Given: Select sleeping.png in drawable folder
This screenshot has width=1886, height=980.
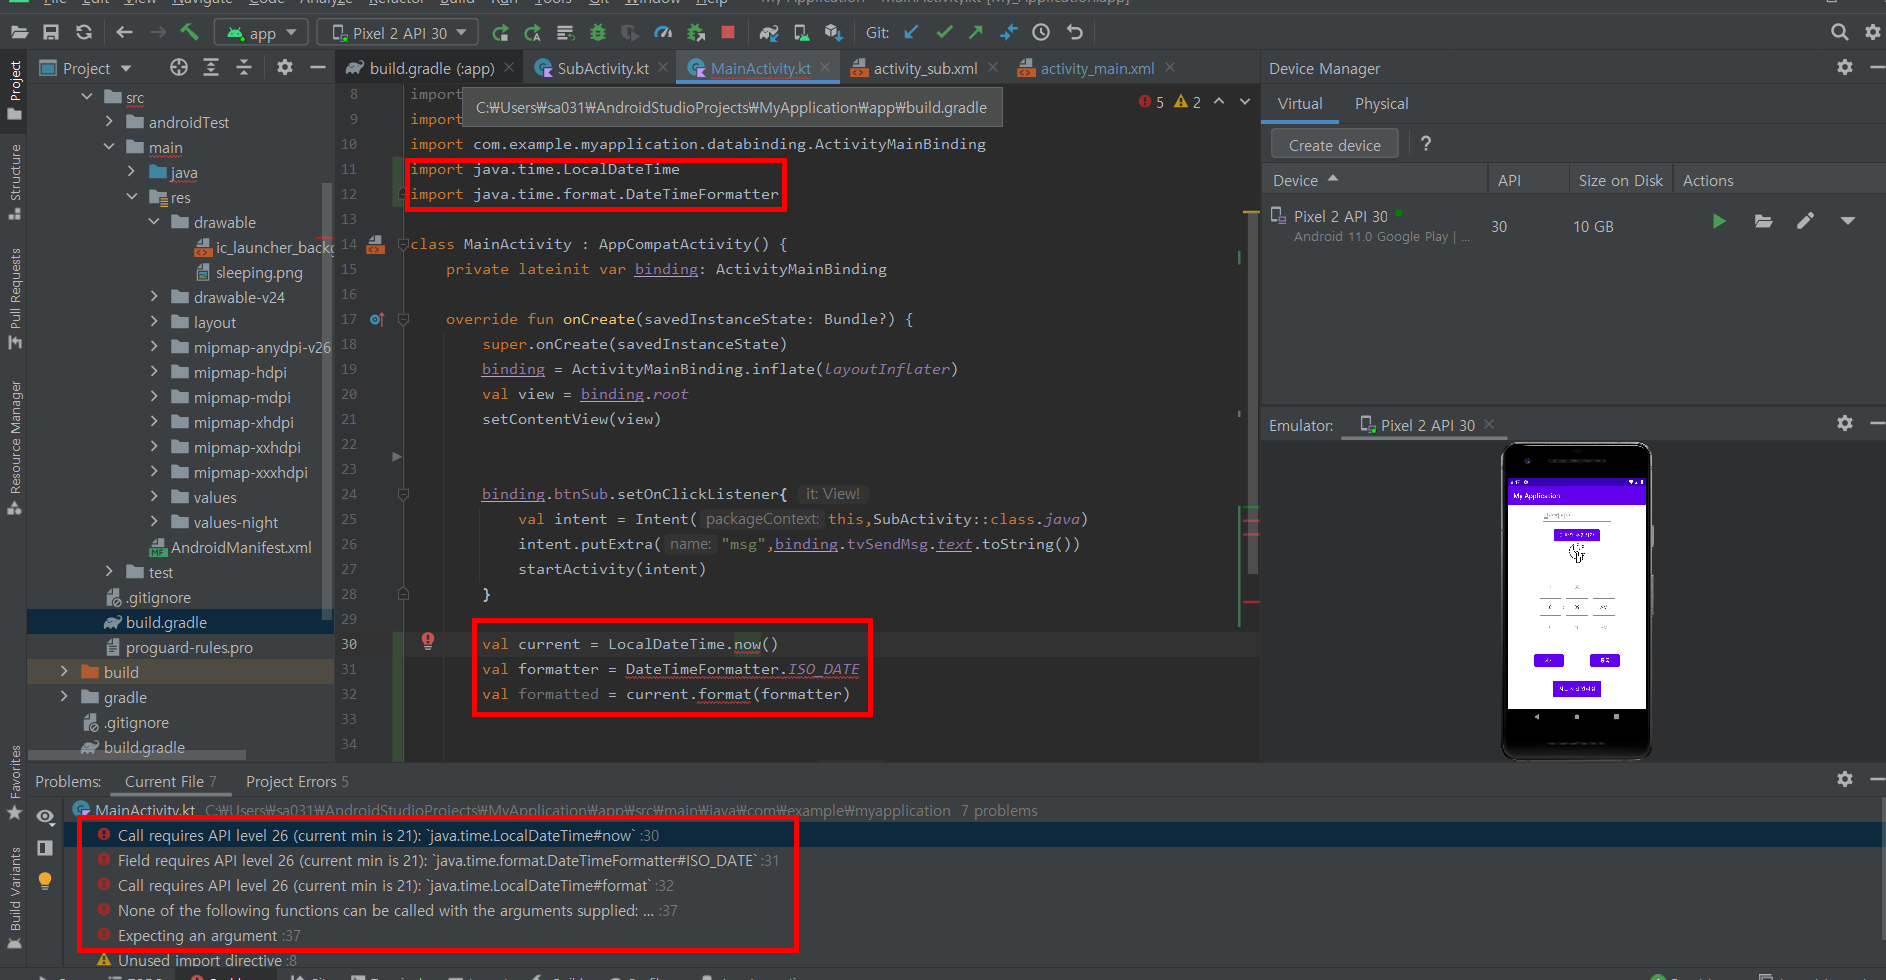Looking at the screenshot, I should 248,273.
